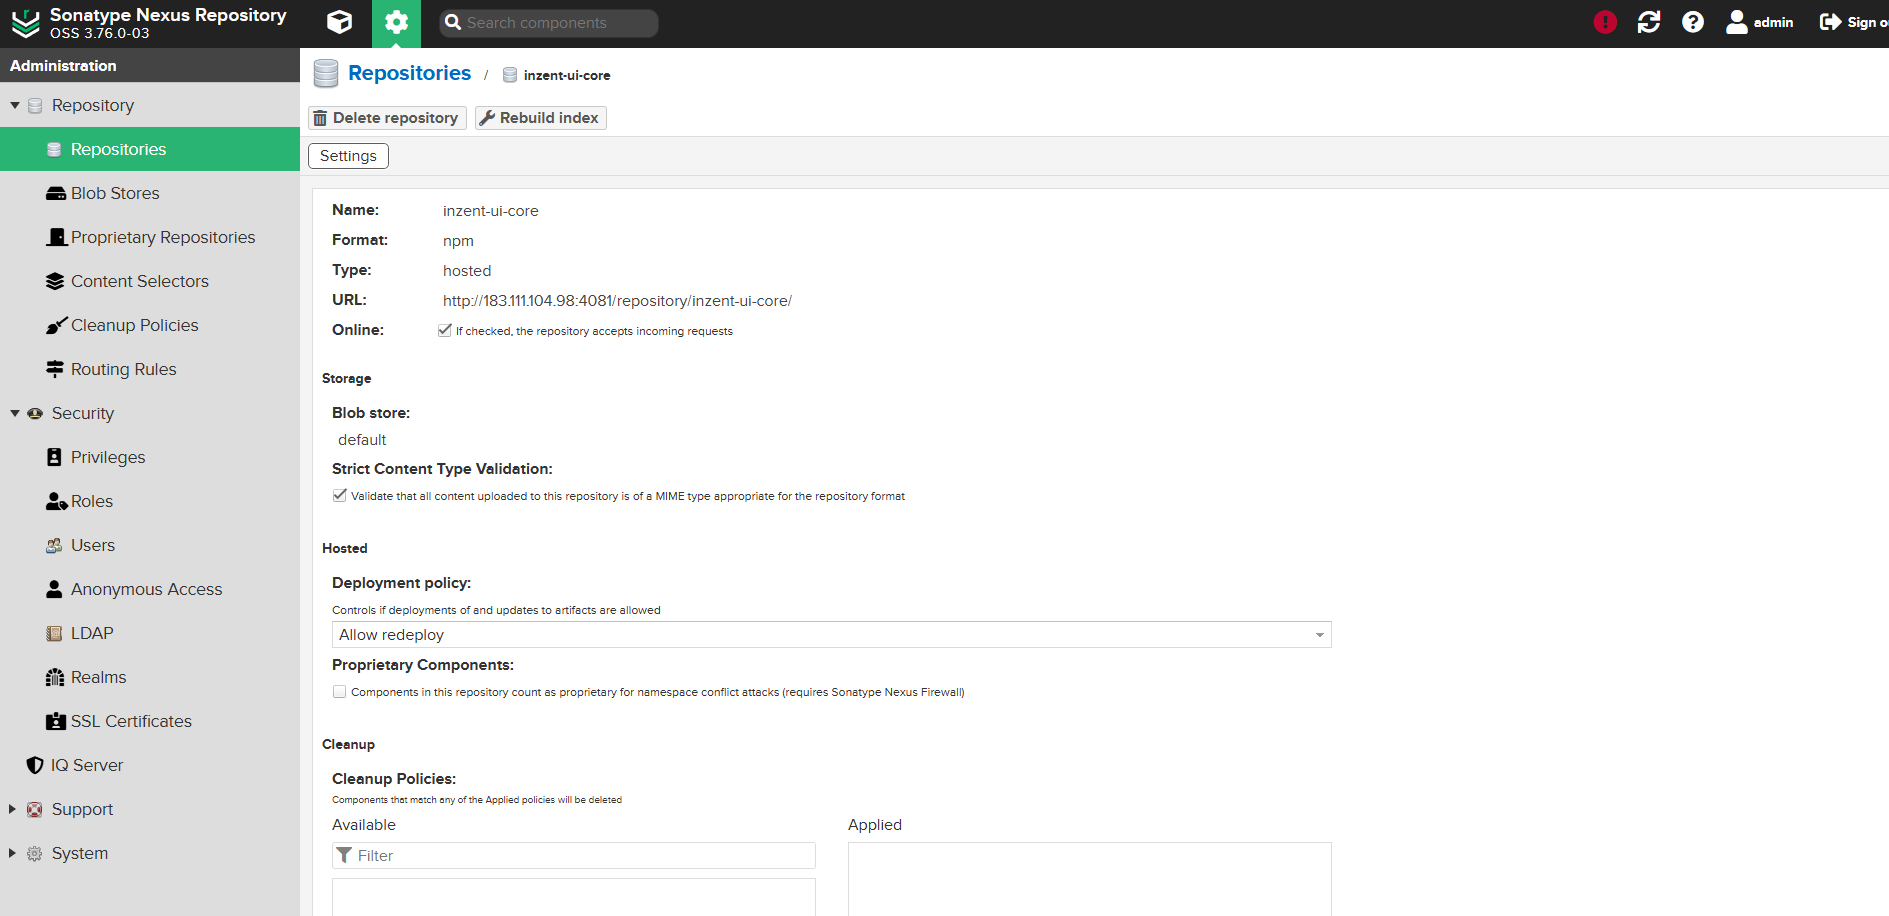Switch to the Settings tab
Image resolution: width=1889 pixels, height=916 pixels.
[x=347, y=155]
